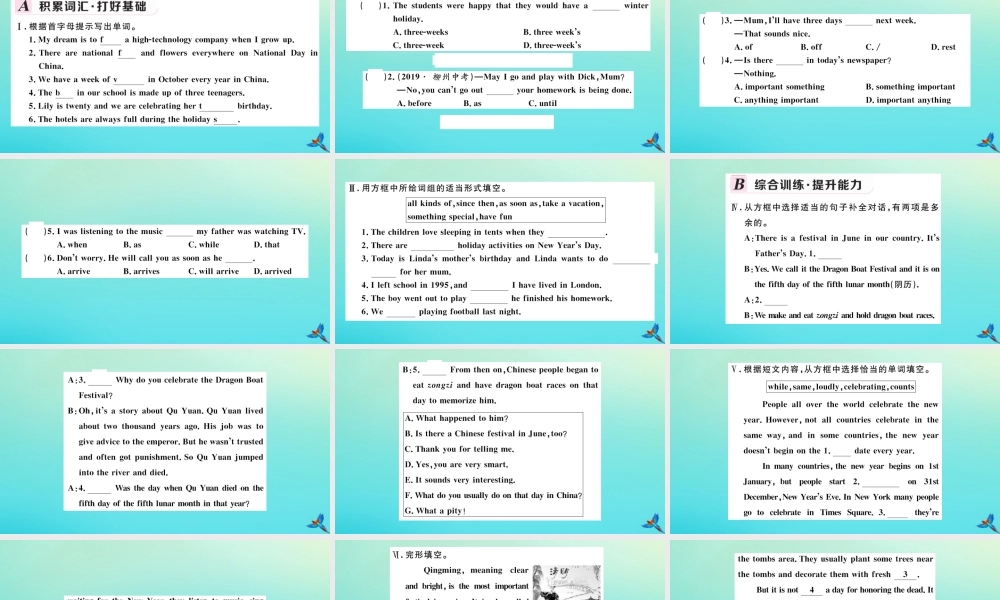Click the line 'May I go and play with Dick, Mum?'
This screenshot has width=1000, height=600.
(x=554, y=77)
